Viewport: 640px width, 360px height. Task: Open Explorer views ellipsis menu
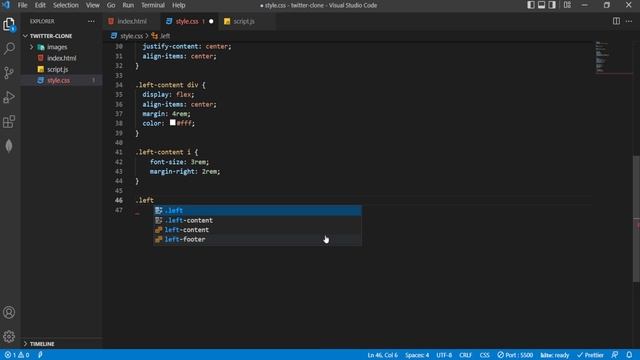[91, 21]
